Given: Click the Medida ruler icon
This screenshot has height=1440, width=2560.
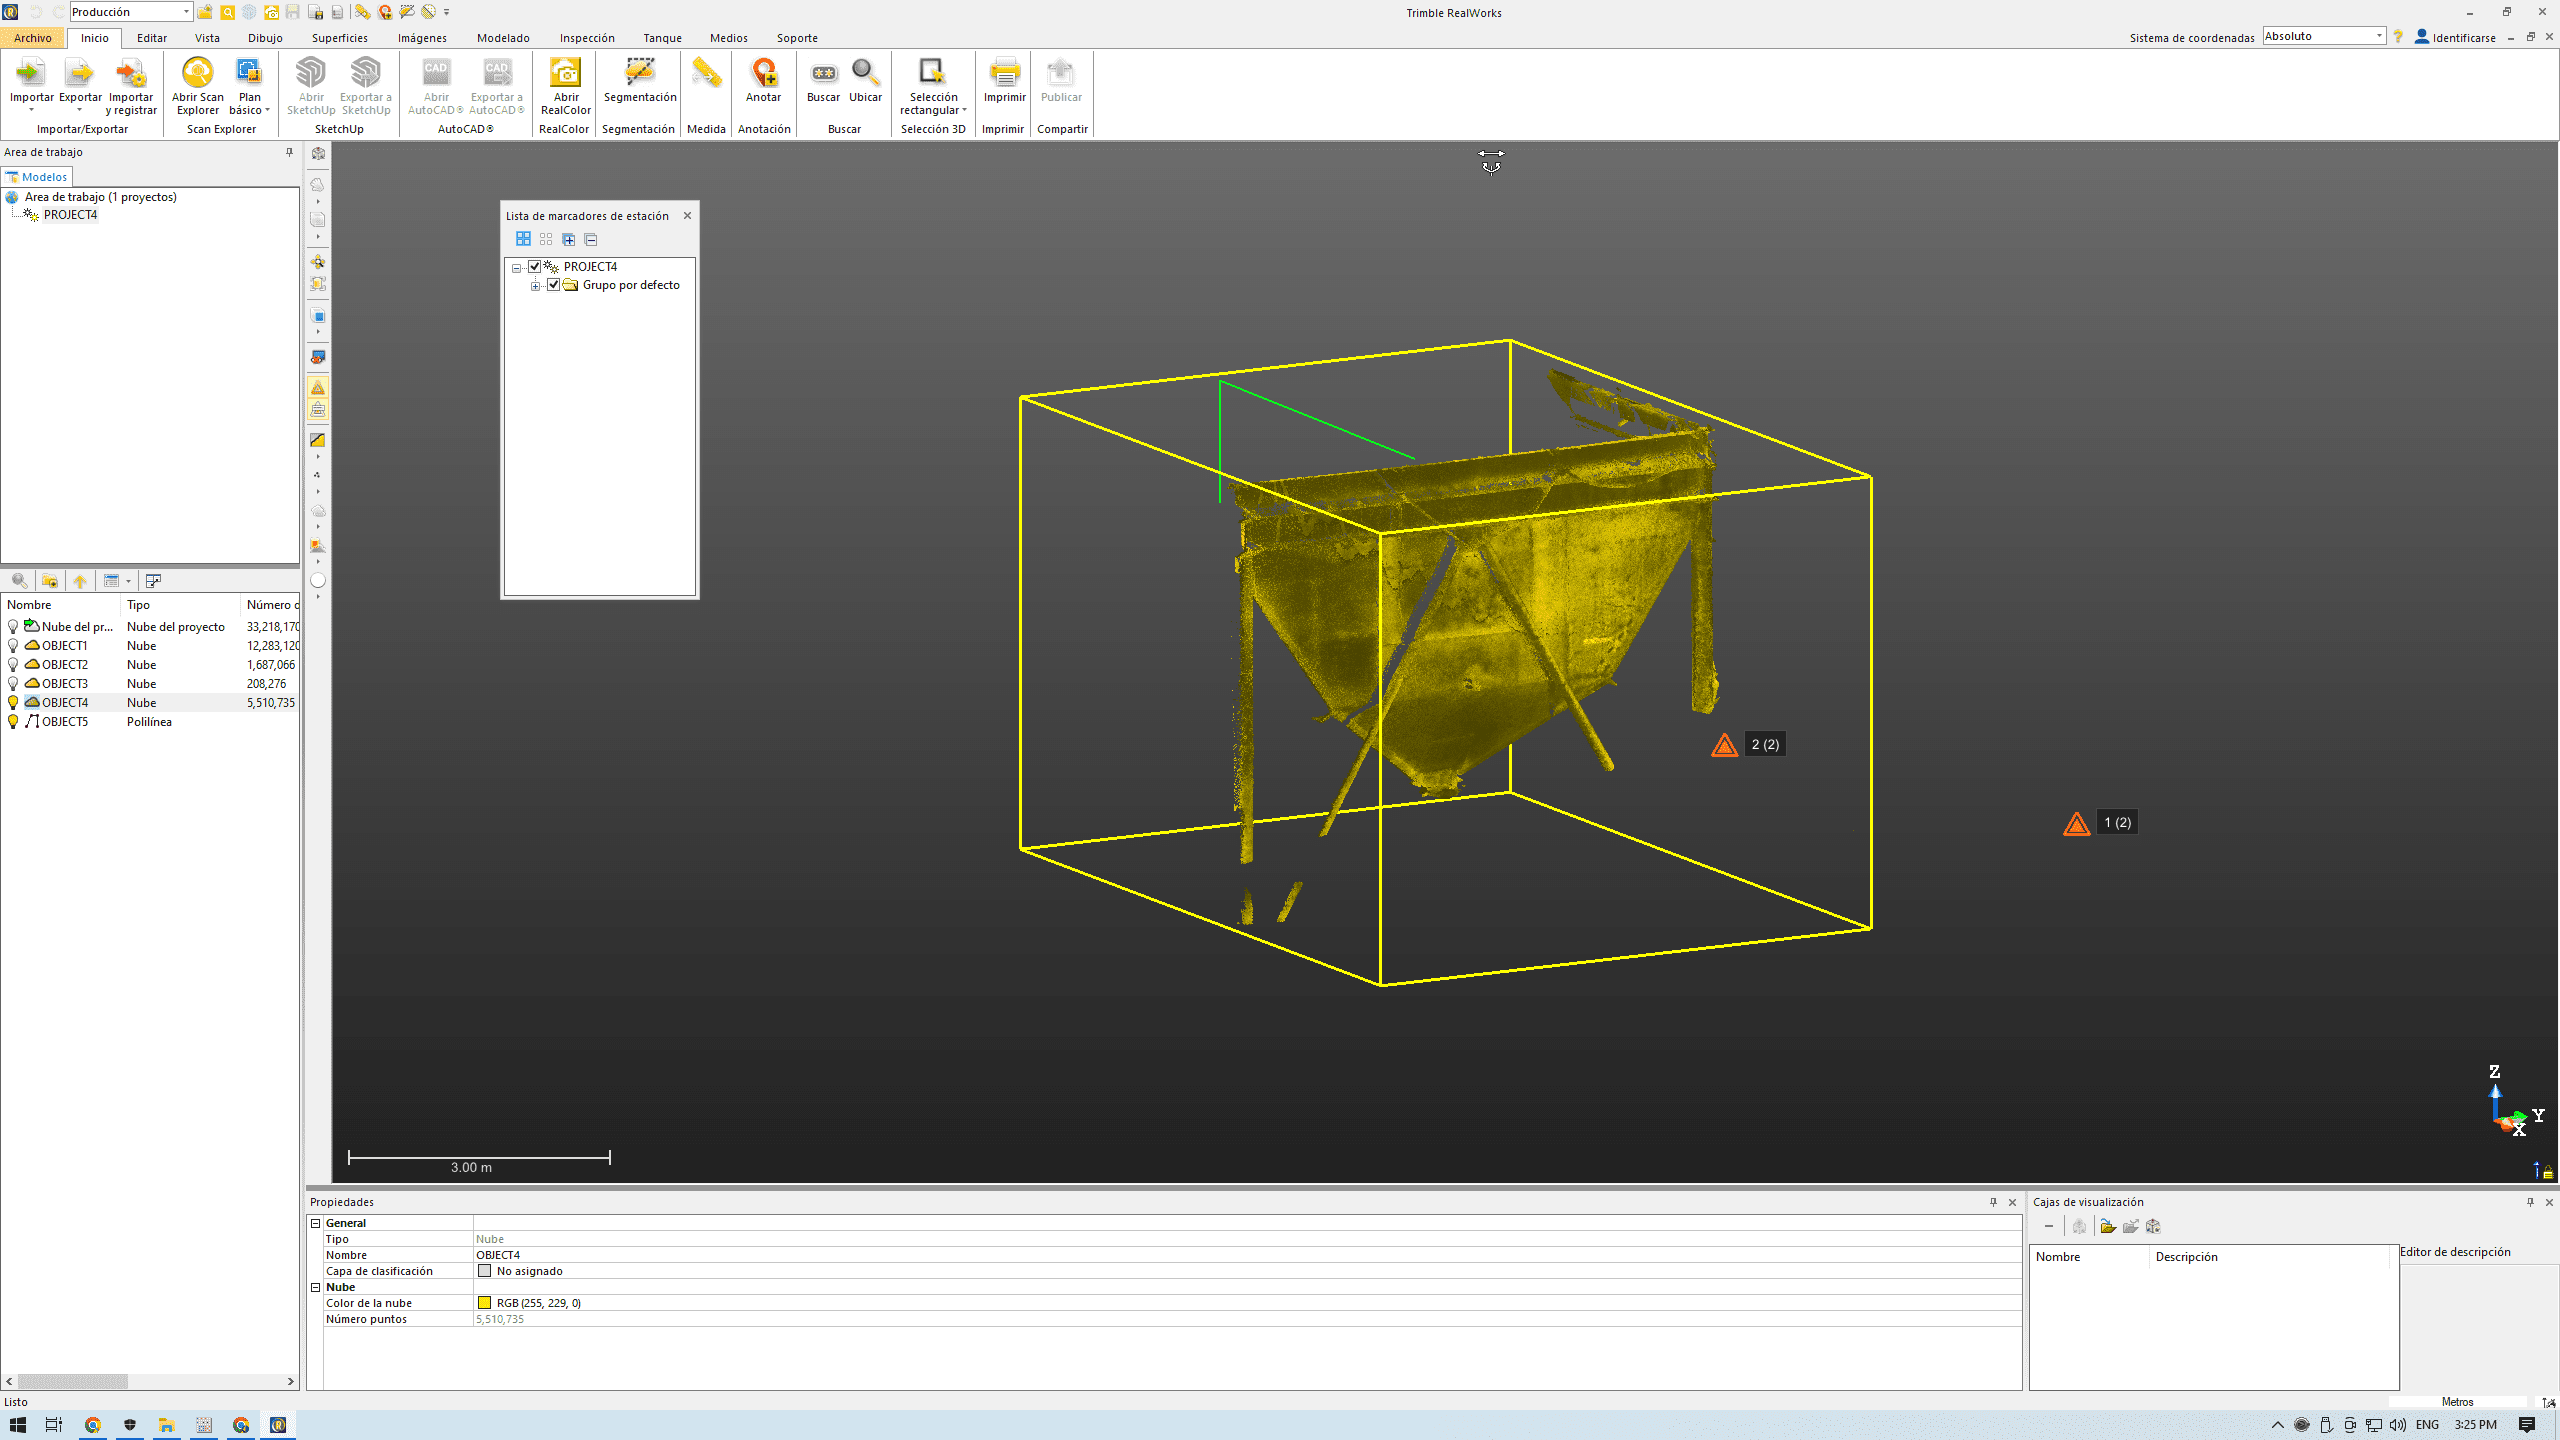Looking at the screenshot, I should pos(706,73).
